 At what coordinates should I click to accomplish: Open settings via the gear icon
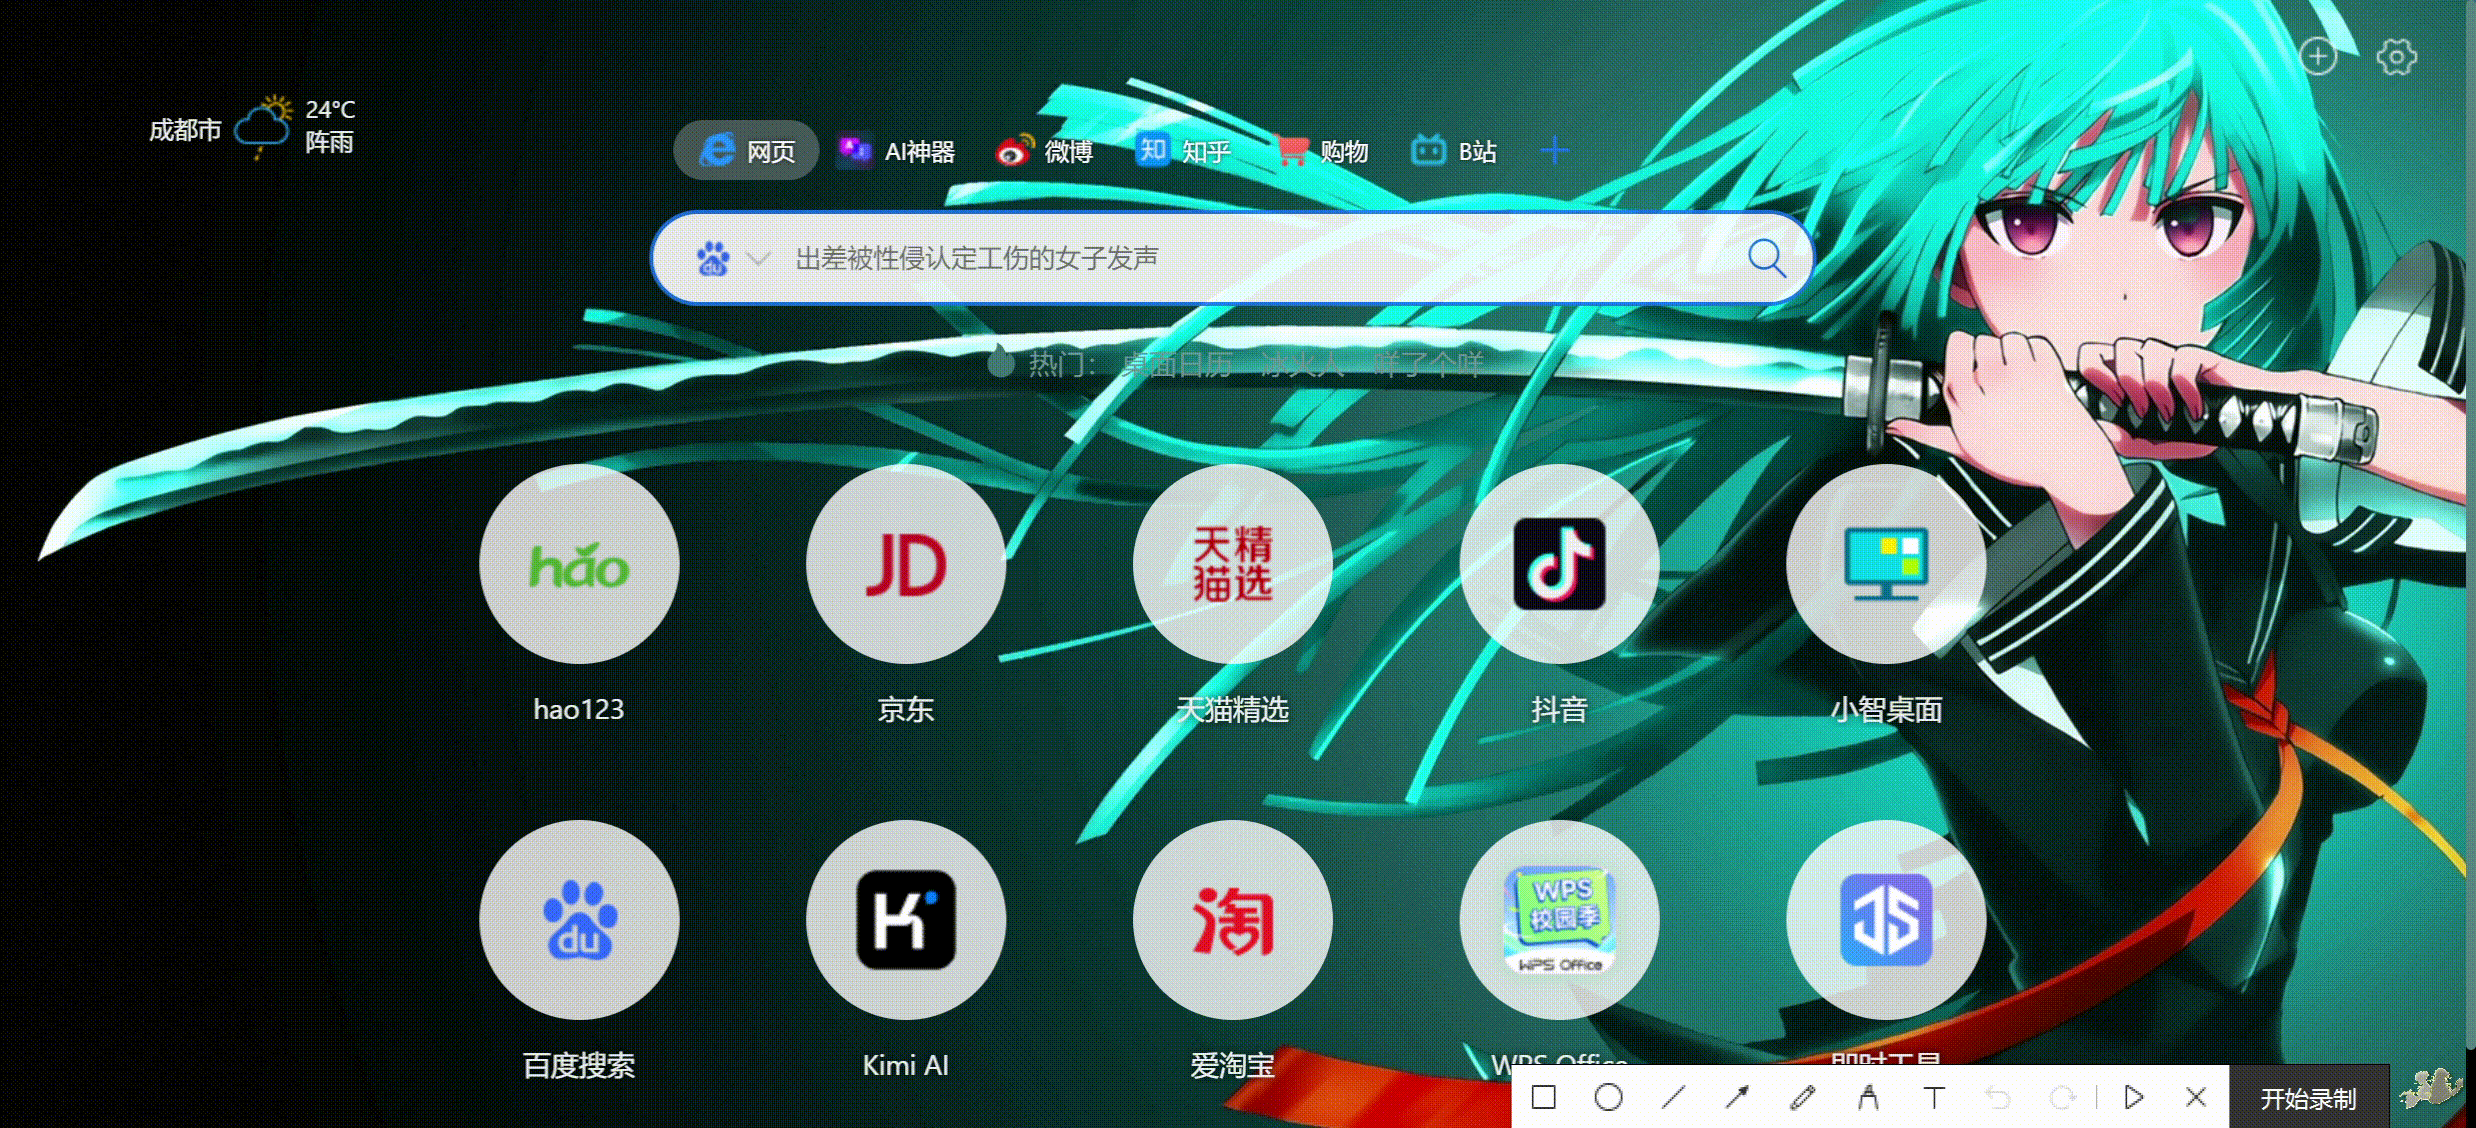(x=2396, y=57)
